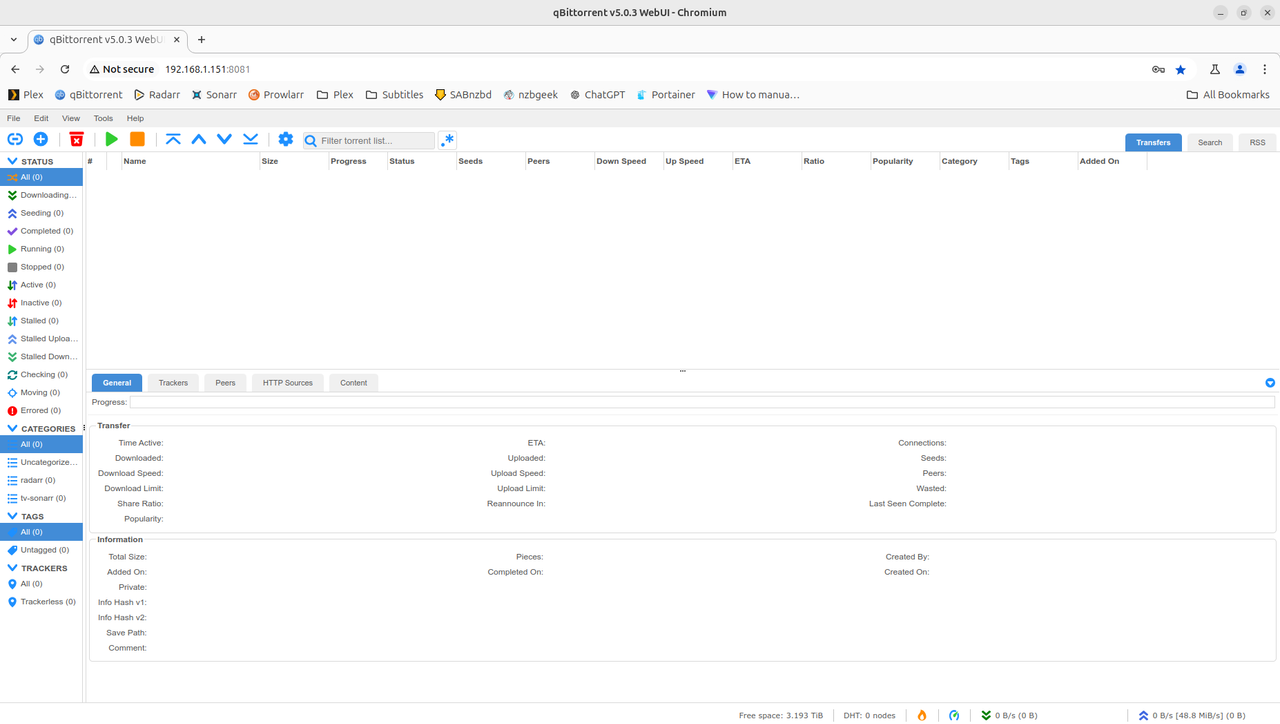1280x724 pixels.
Task: Click the Add Torrent File plus icon
Action: (41, 139)
